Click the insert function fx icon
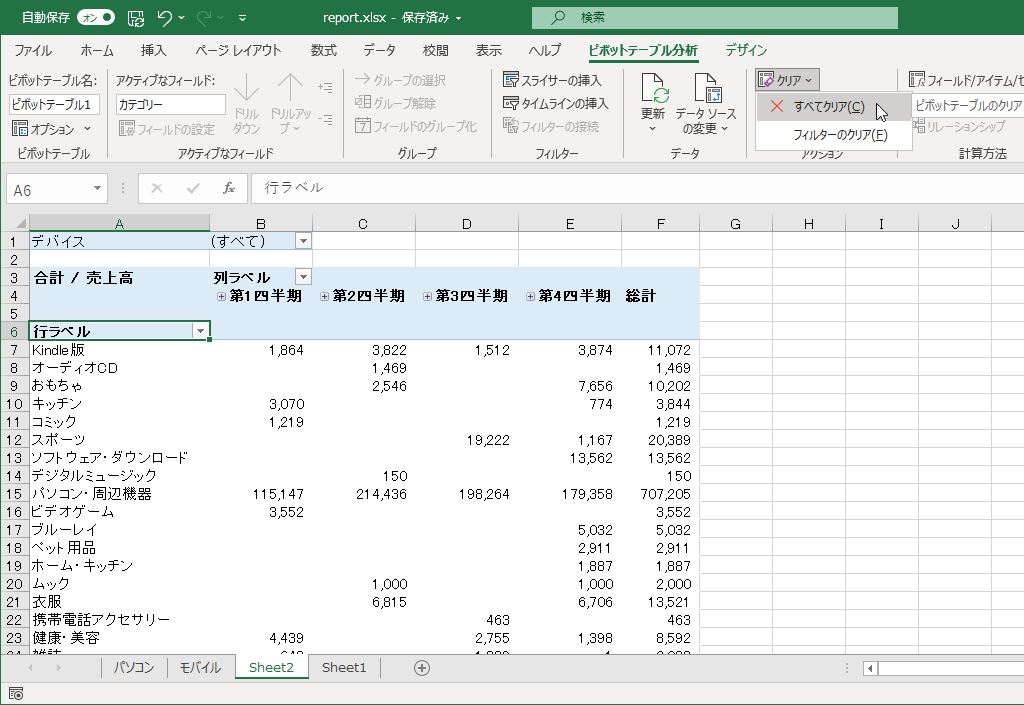This screenshot has height=705, width=1024. pyautogui.click(x=229, y=188)
